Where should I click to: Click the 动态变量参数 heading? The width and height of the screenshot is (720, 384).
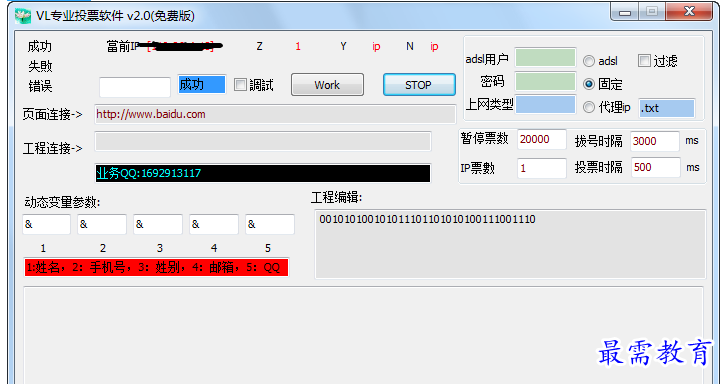62,203
